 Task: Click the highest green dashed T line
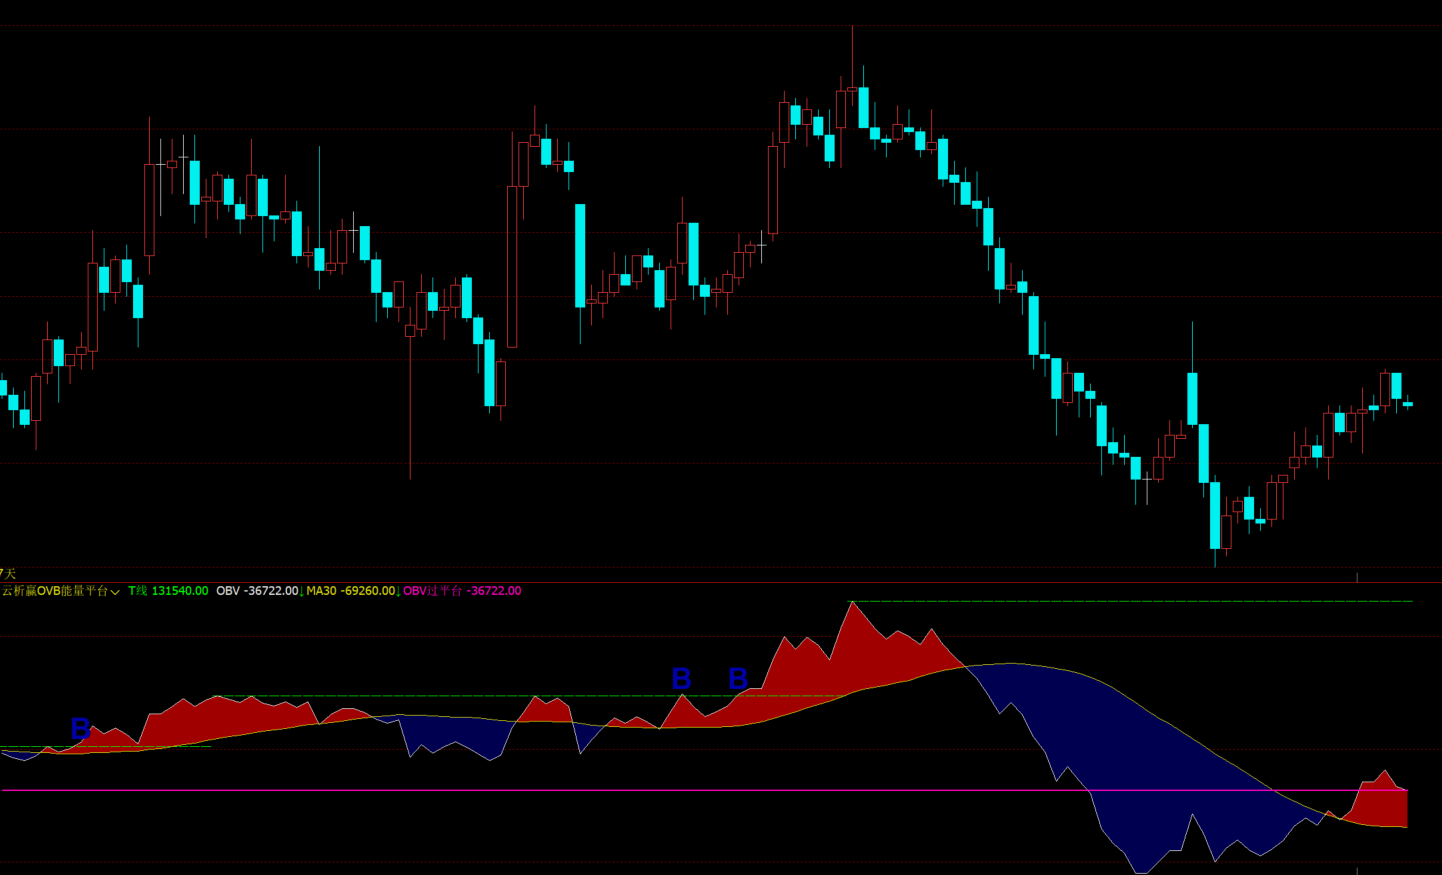point(1130,601)
